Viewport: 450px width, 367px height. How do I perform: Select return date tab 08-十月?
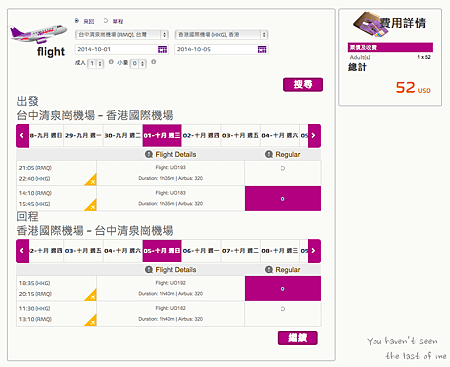pyautogui.click(x=280, y=251)
